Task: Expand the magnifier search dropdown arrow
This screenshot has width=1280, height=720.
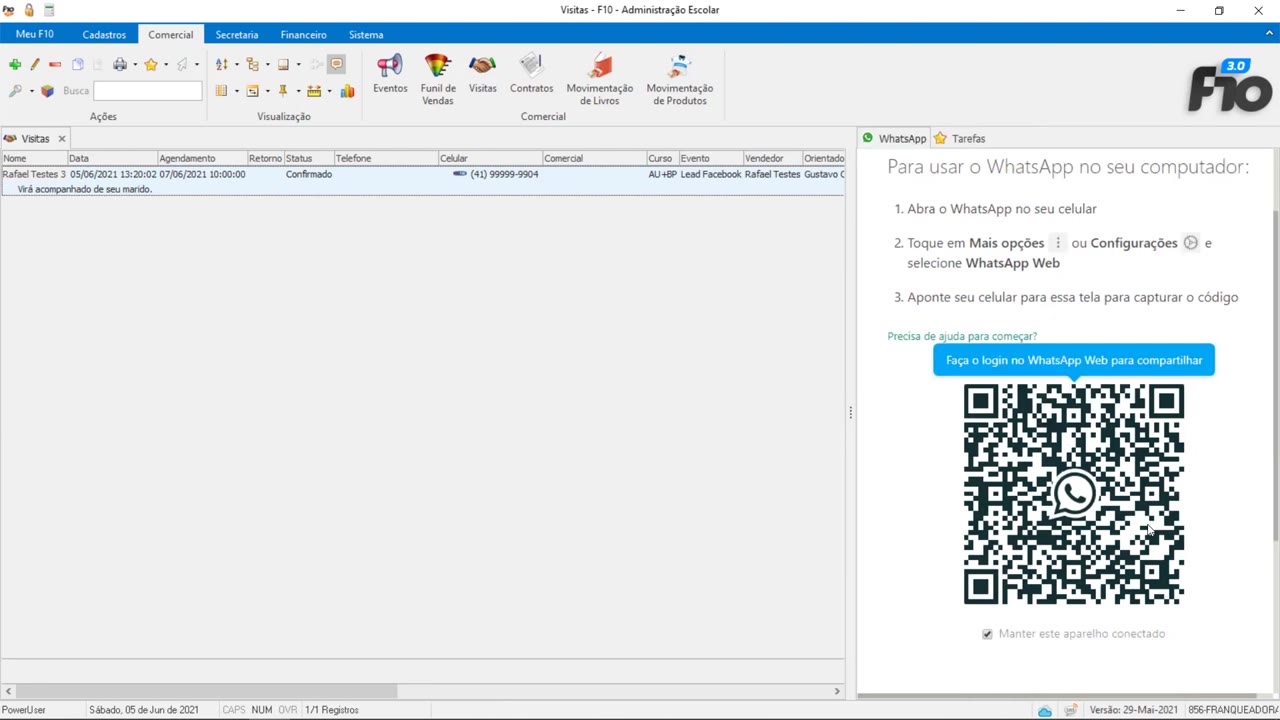Action: pyautogui.click(x=32, y=91)
